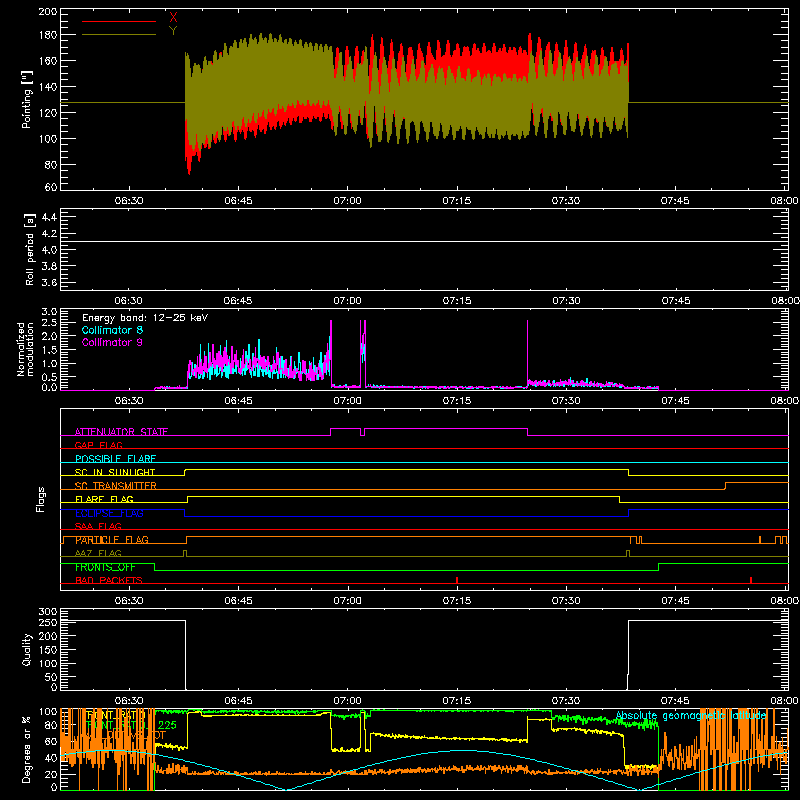
Task: Click the 'Pointing' vertical axis title
Action: [27, 99]
